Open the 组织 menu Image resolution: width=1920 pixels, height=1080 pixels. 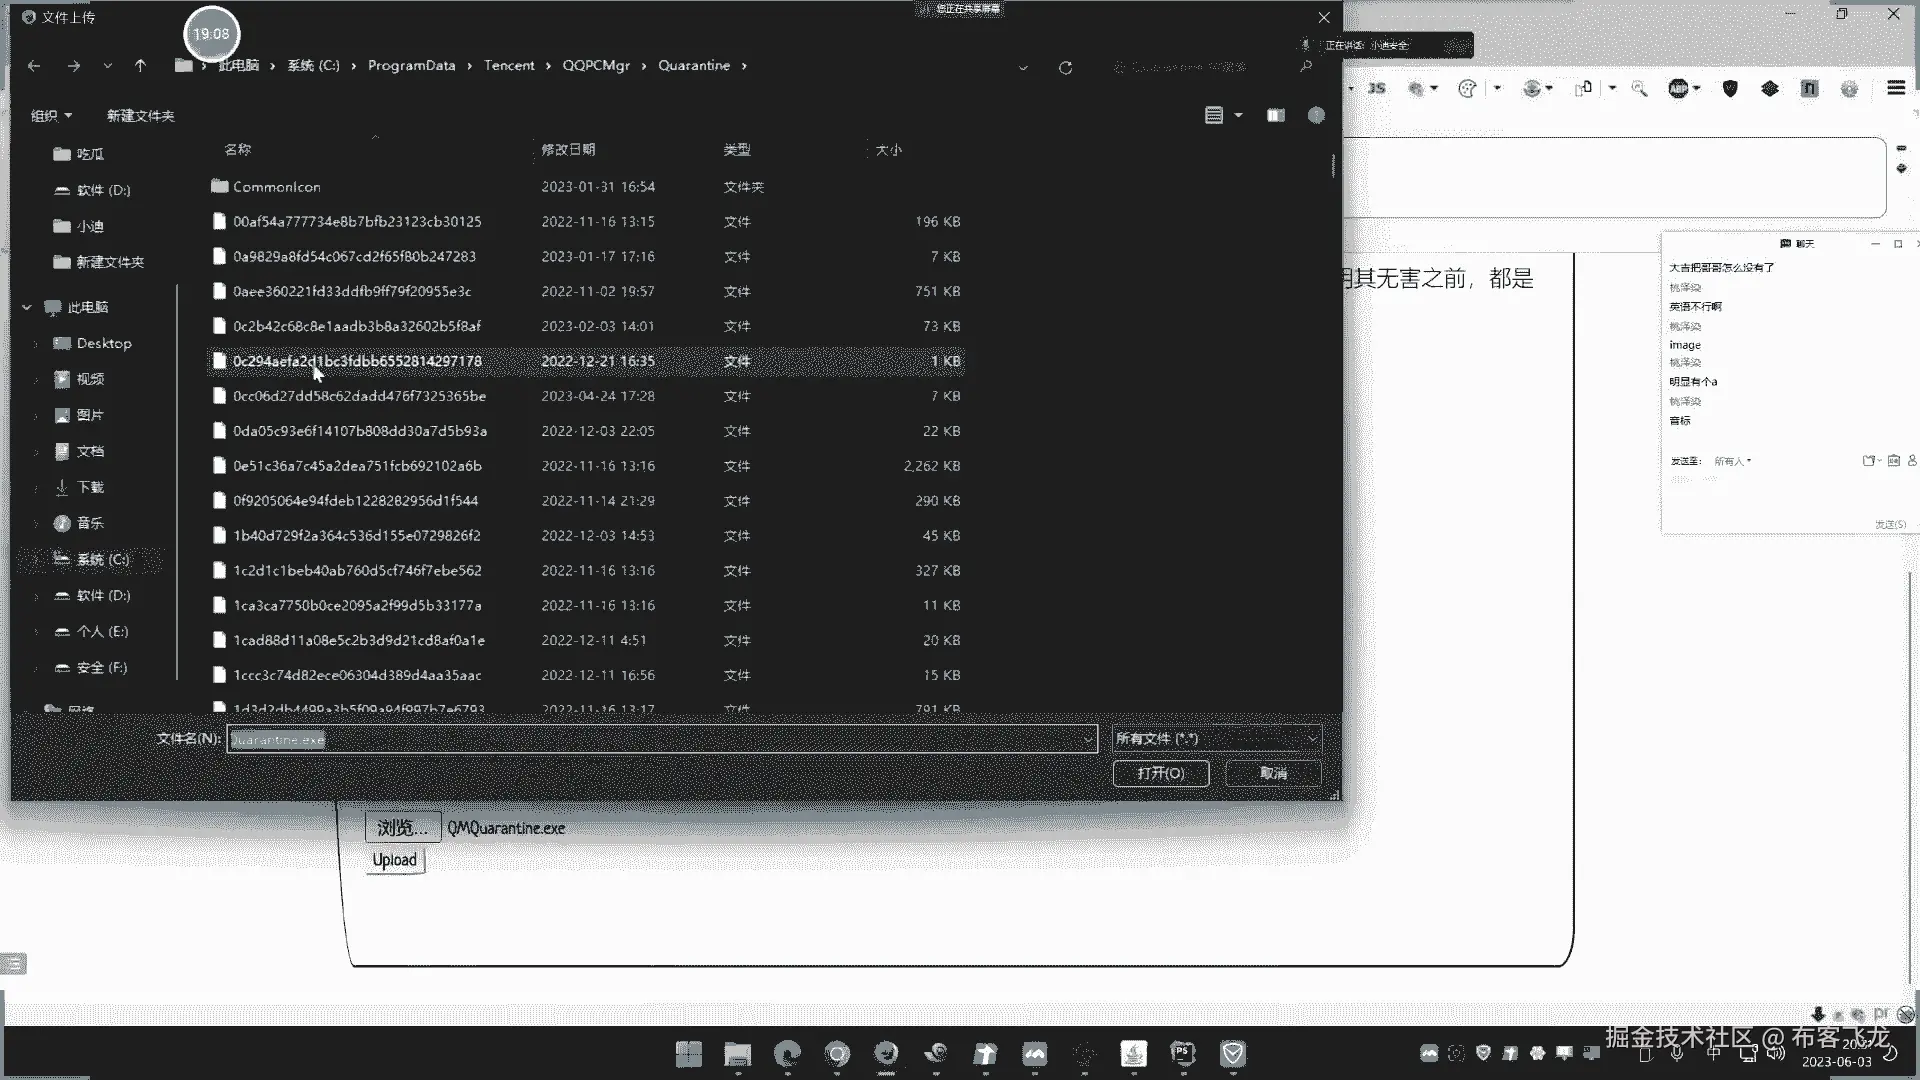coord(51,116)
